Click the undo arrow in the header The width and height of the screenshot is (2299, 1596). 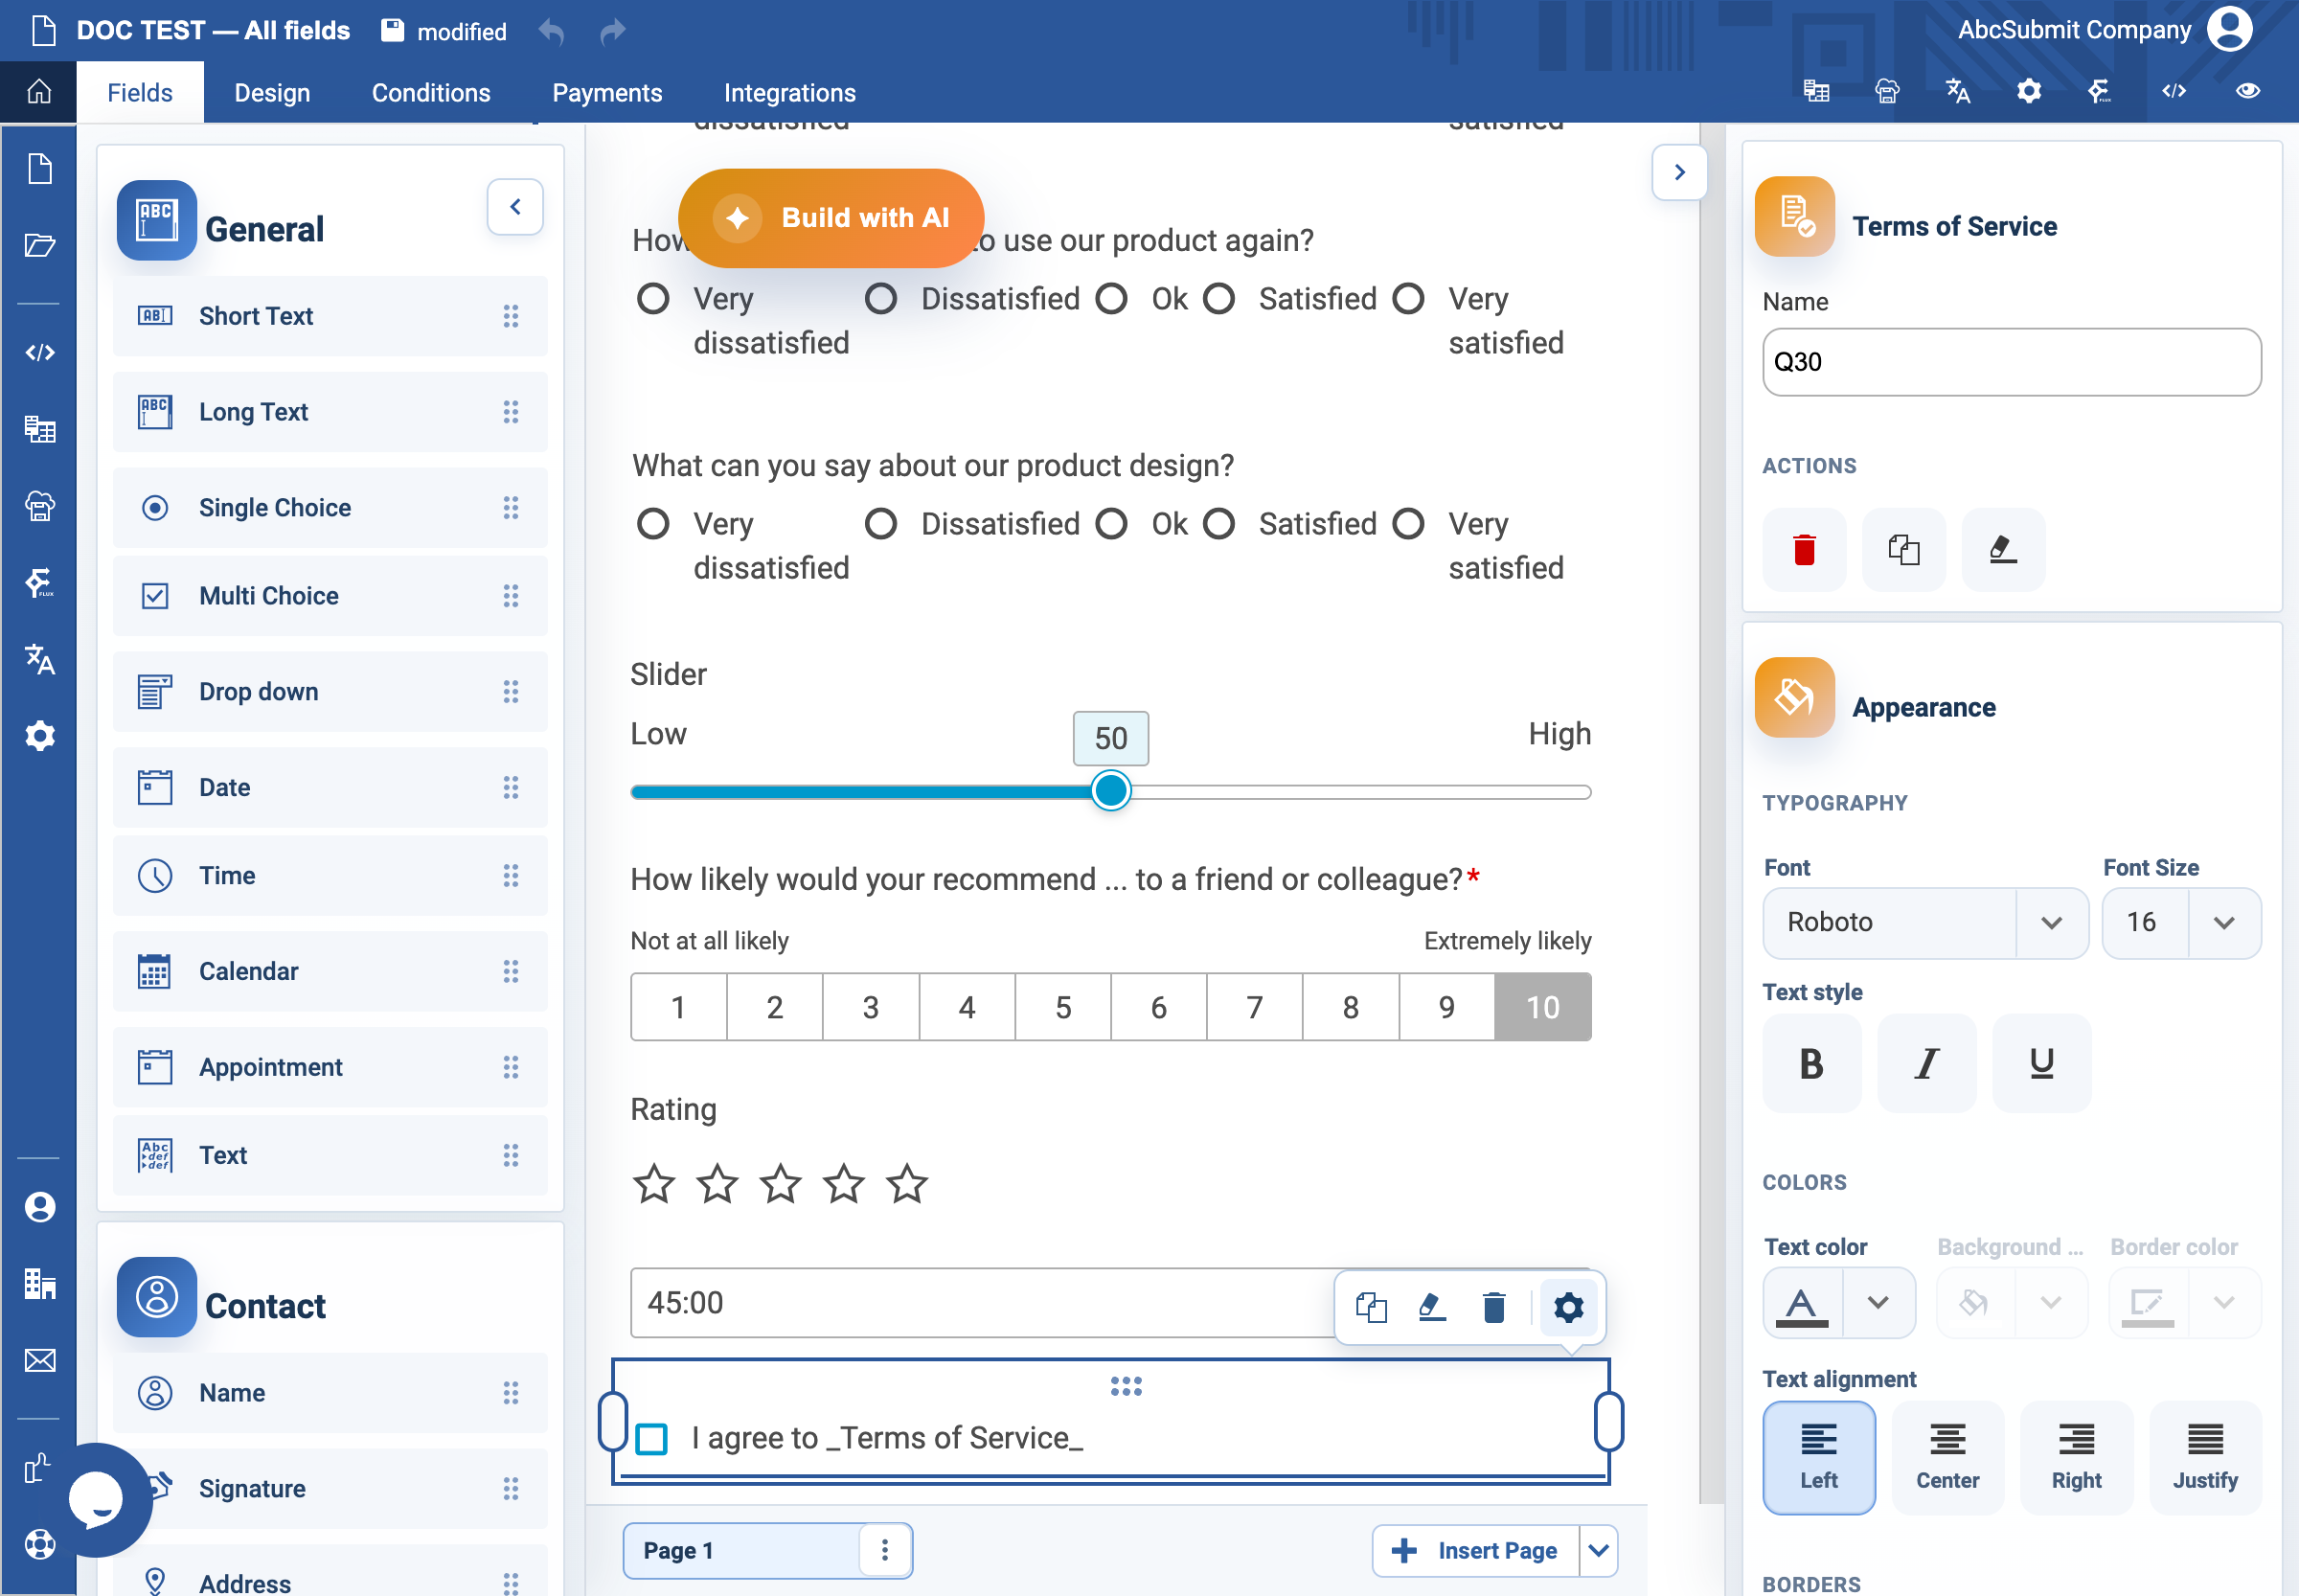pyautogui.click(x=551, y=32)
